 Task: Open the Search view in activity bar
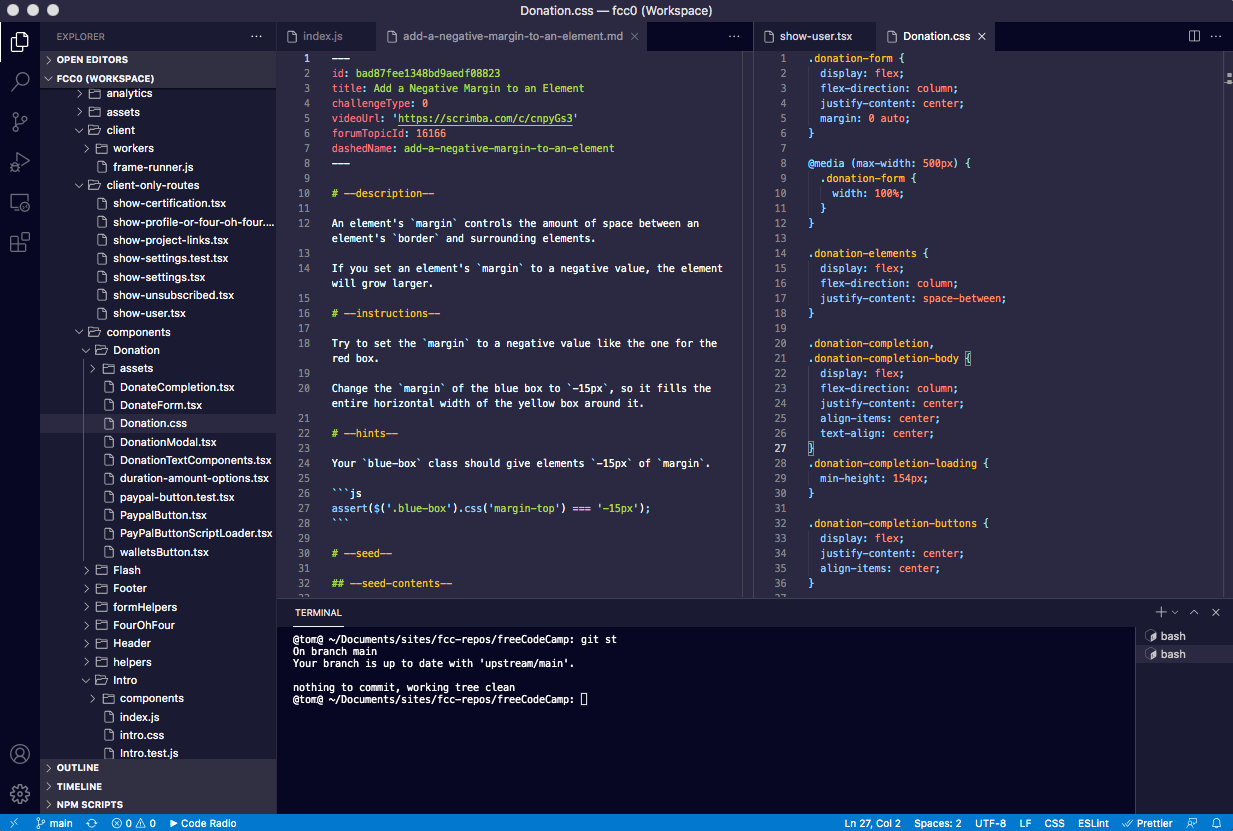pyautogui.click(x=20, y=82)
